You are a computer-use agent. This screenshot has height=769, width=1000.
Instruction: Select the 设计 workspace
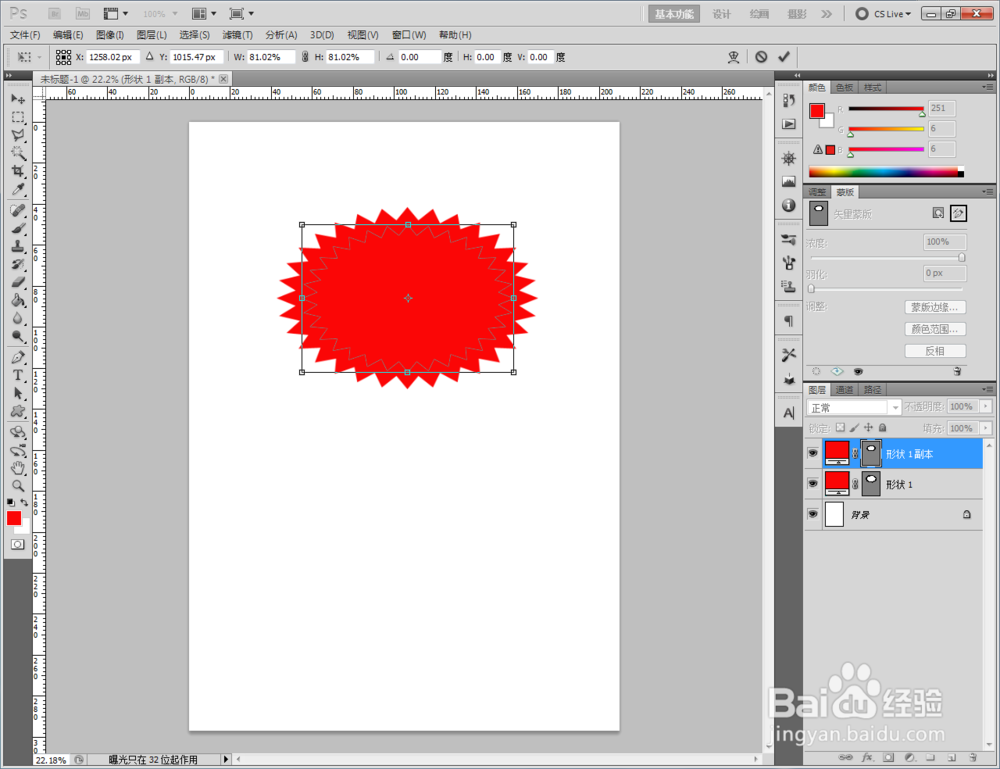pyautogui.click(x=721, y=14)
